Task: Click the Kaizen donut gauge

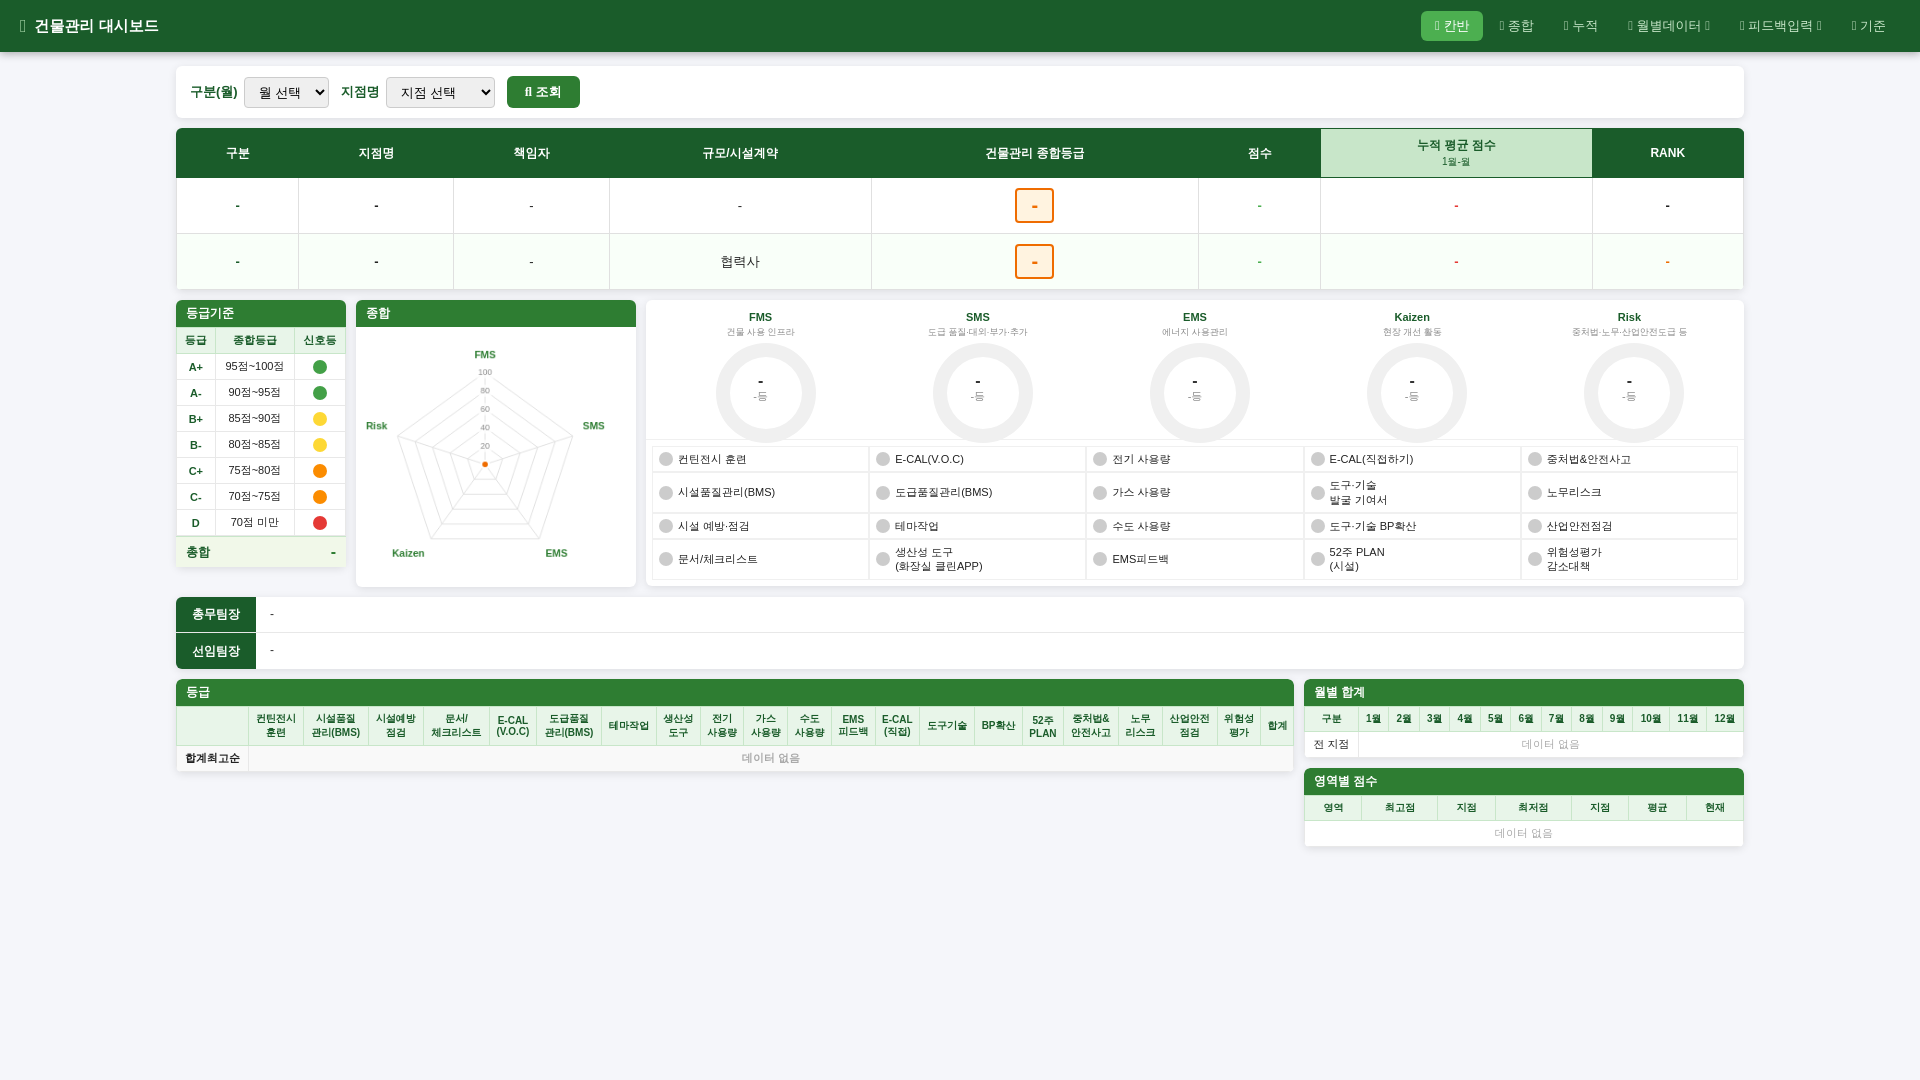Action: point(1416,393)
